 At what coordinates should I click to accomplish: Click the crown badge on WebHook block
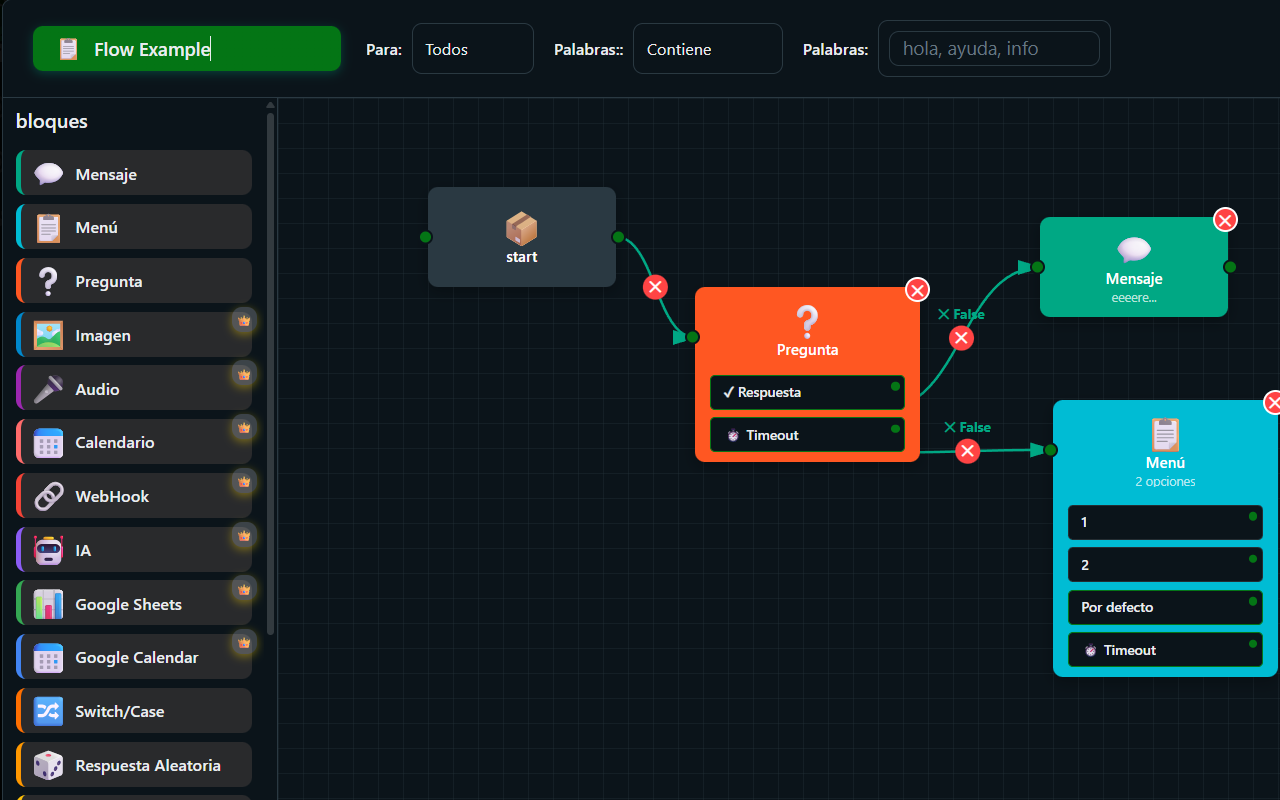coord(244,482)
